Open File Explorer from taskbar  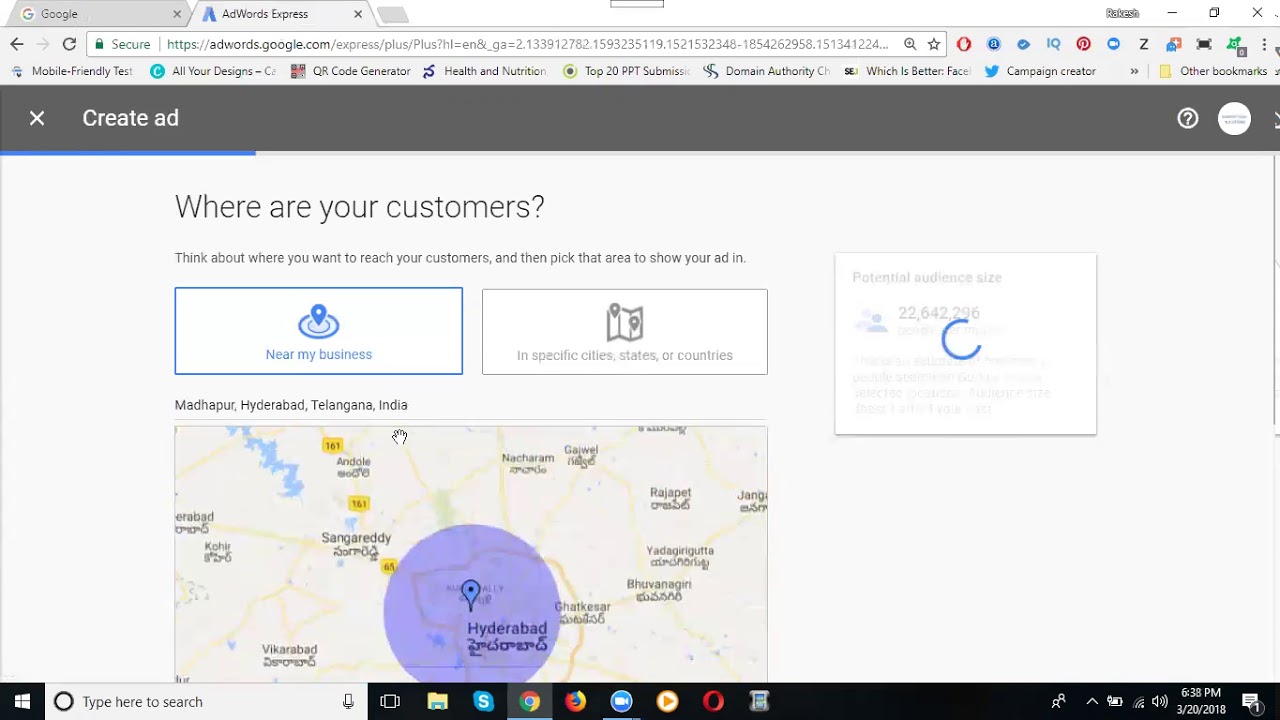(x=437, y=701)
